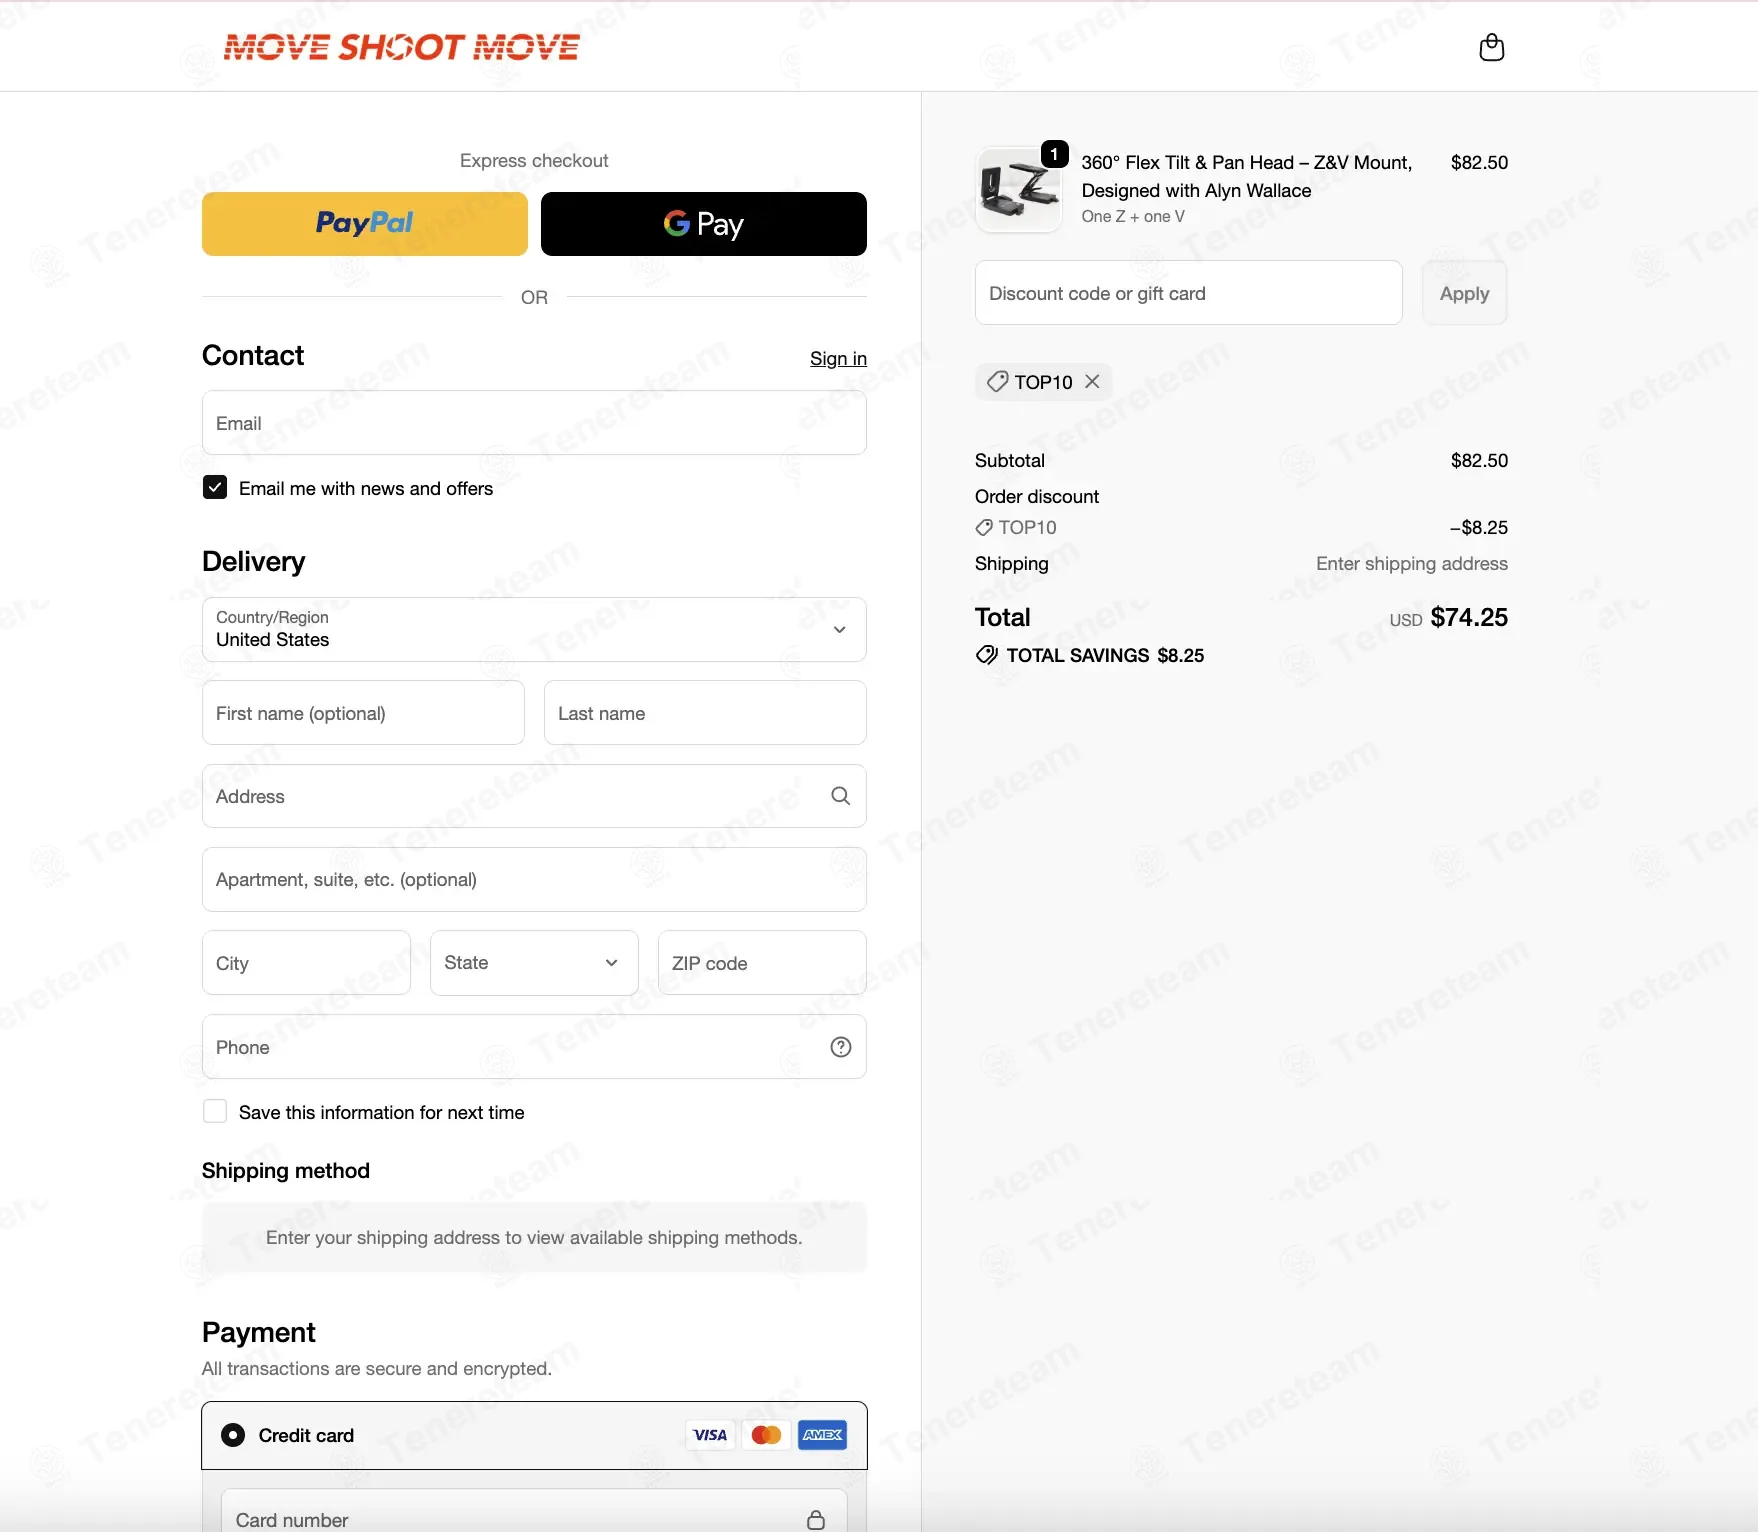Focus the Phone input field
Image resolution: width=1758 pixels, height=1532 pixels.
(x=534, y=1047)
